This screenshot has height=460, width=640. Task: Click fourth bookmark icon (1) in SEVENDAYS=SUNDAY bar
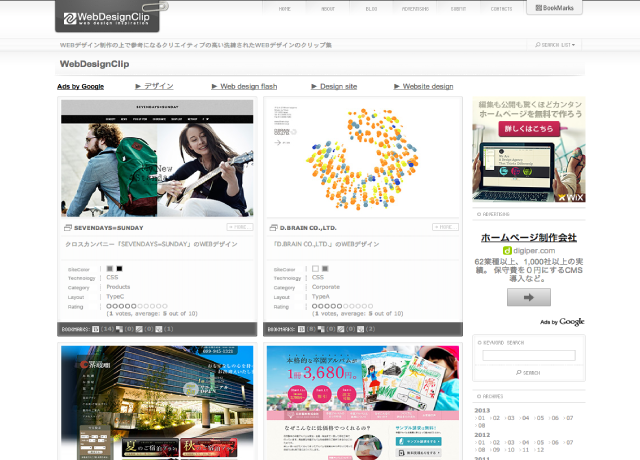coord(159,329)
